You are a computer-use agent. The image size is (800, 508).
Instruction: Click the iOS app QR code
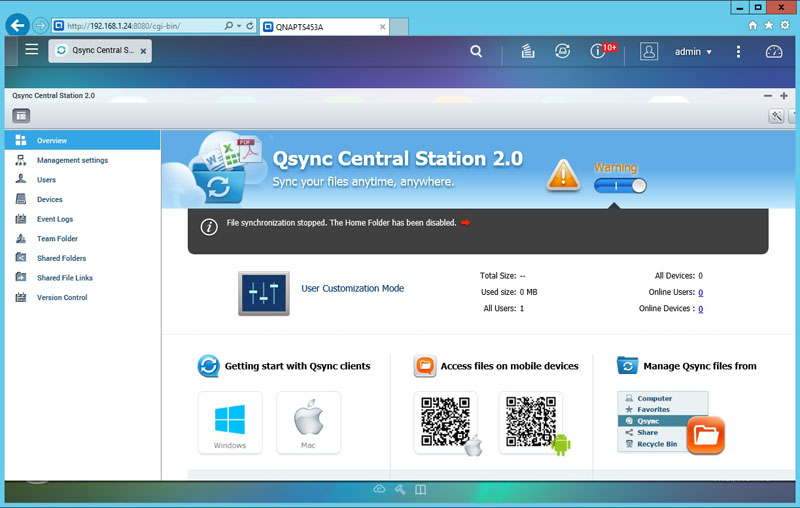(446, 422)
